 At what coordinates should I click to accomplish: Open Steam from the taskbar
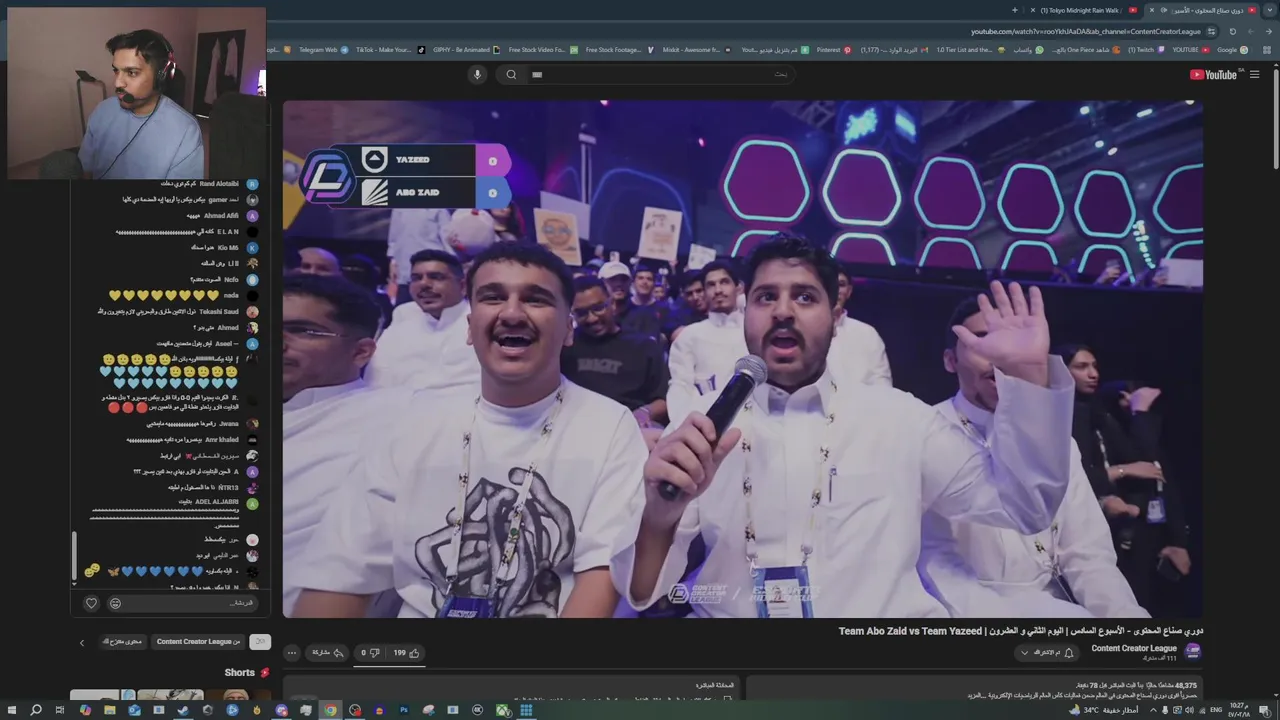[x=183, y=710]
